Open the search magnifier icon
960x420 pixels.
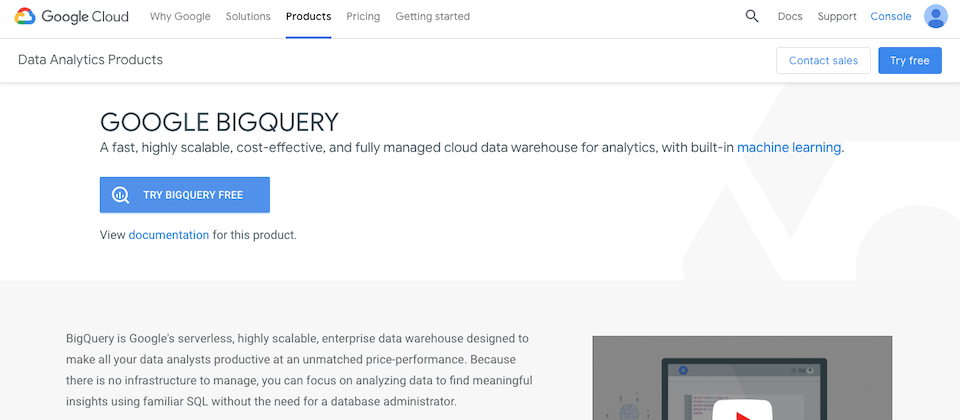pos(752,17)
